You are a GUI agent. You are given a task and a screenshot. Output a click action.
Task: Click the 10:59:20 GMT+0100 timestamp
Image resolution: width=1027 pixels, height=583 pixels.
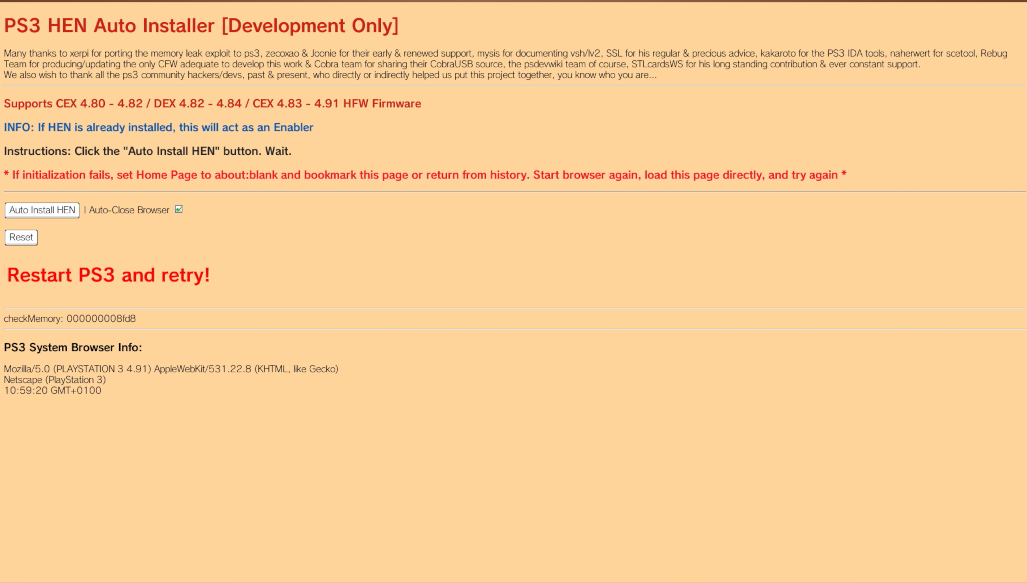tap(52, 390)
